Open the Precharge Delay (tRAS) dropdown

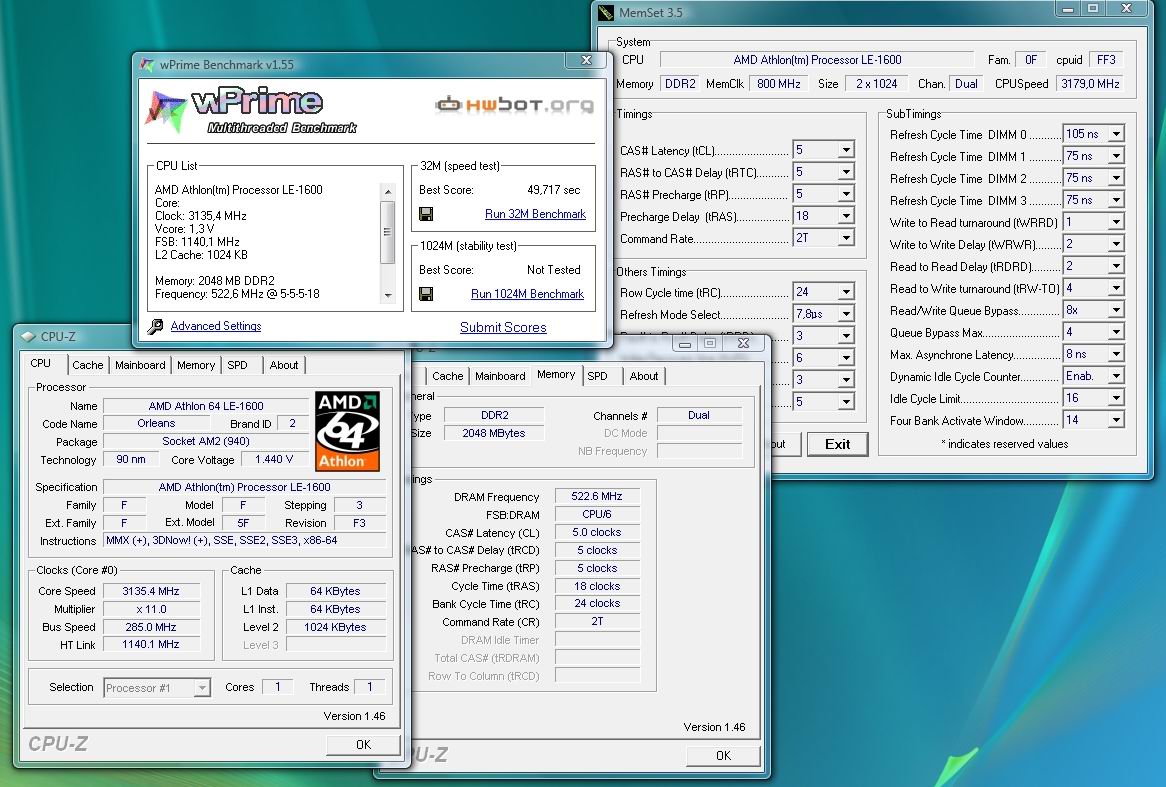(846, 216)
